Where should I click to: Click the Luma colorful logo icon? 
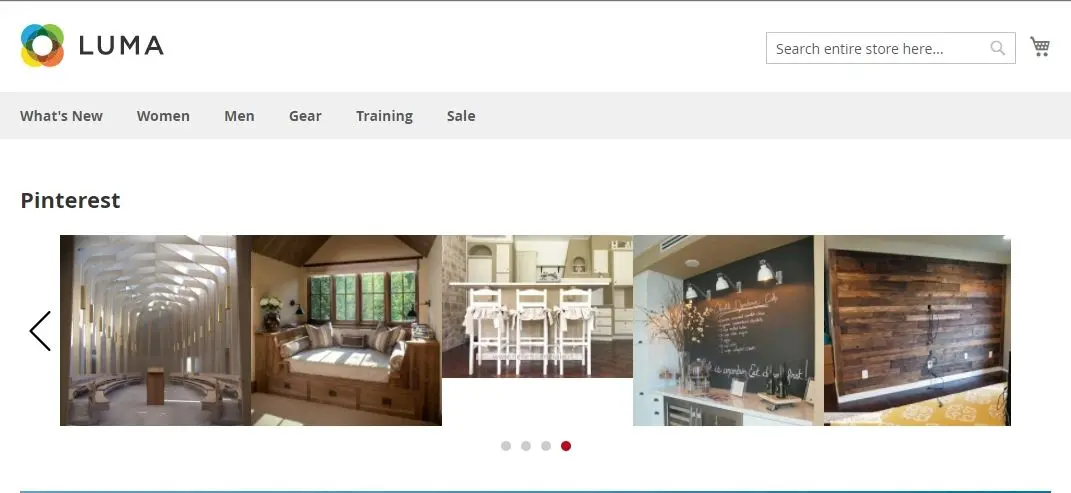click(42, 46)
